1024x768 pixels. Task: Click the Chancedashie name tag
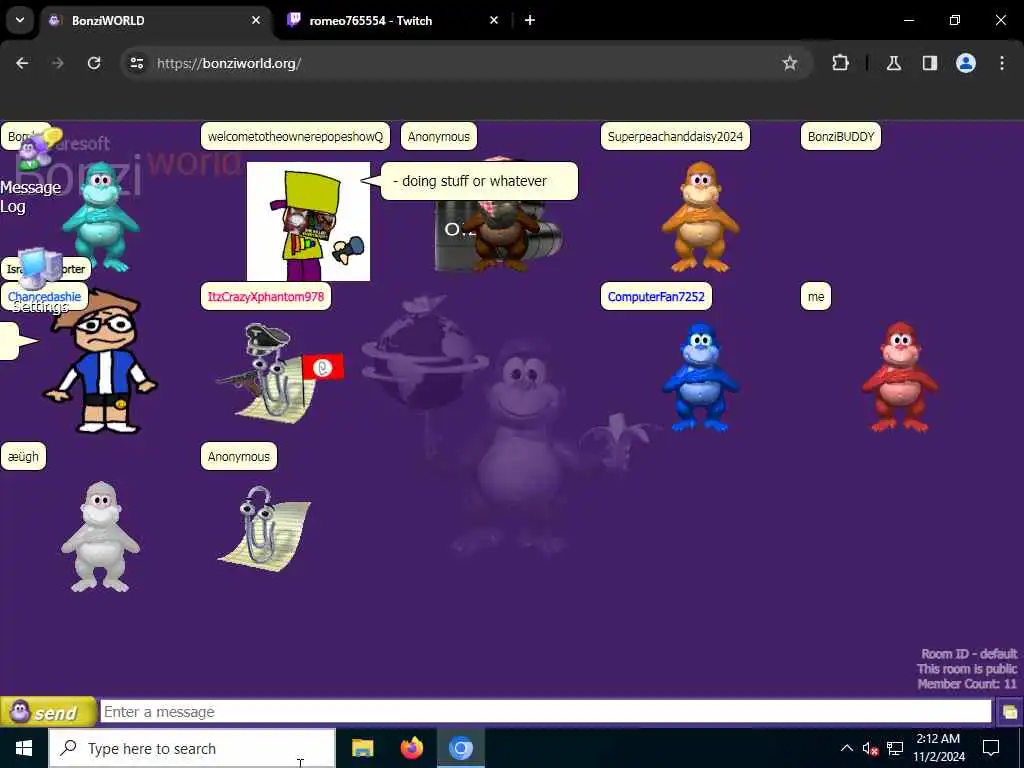[44, 296]
